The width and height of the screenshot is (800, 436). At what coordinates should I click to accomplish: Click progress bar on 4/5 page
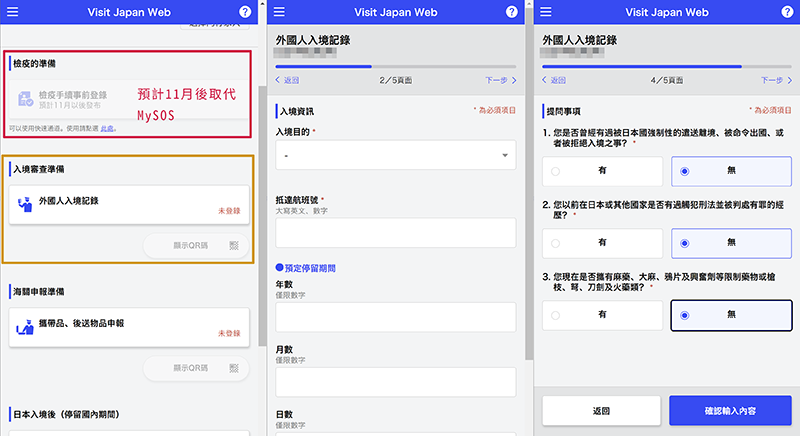667,66
